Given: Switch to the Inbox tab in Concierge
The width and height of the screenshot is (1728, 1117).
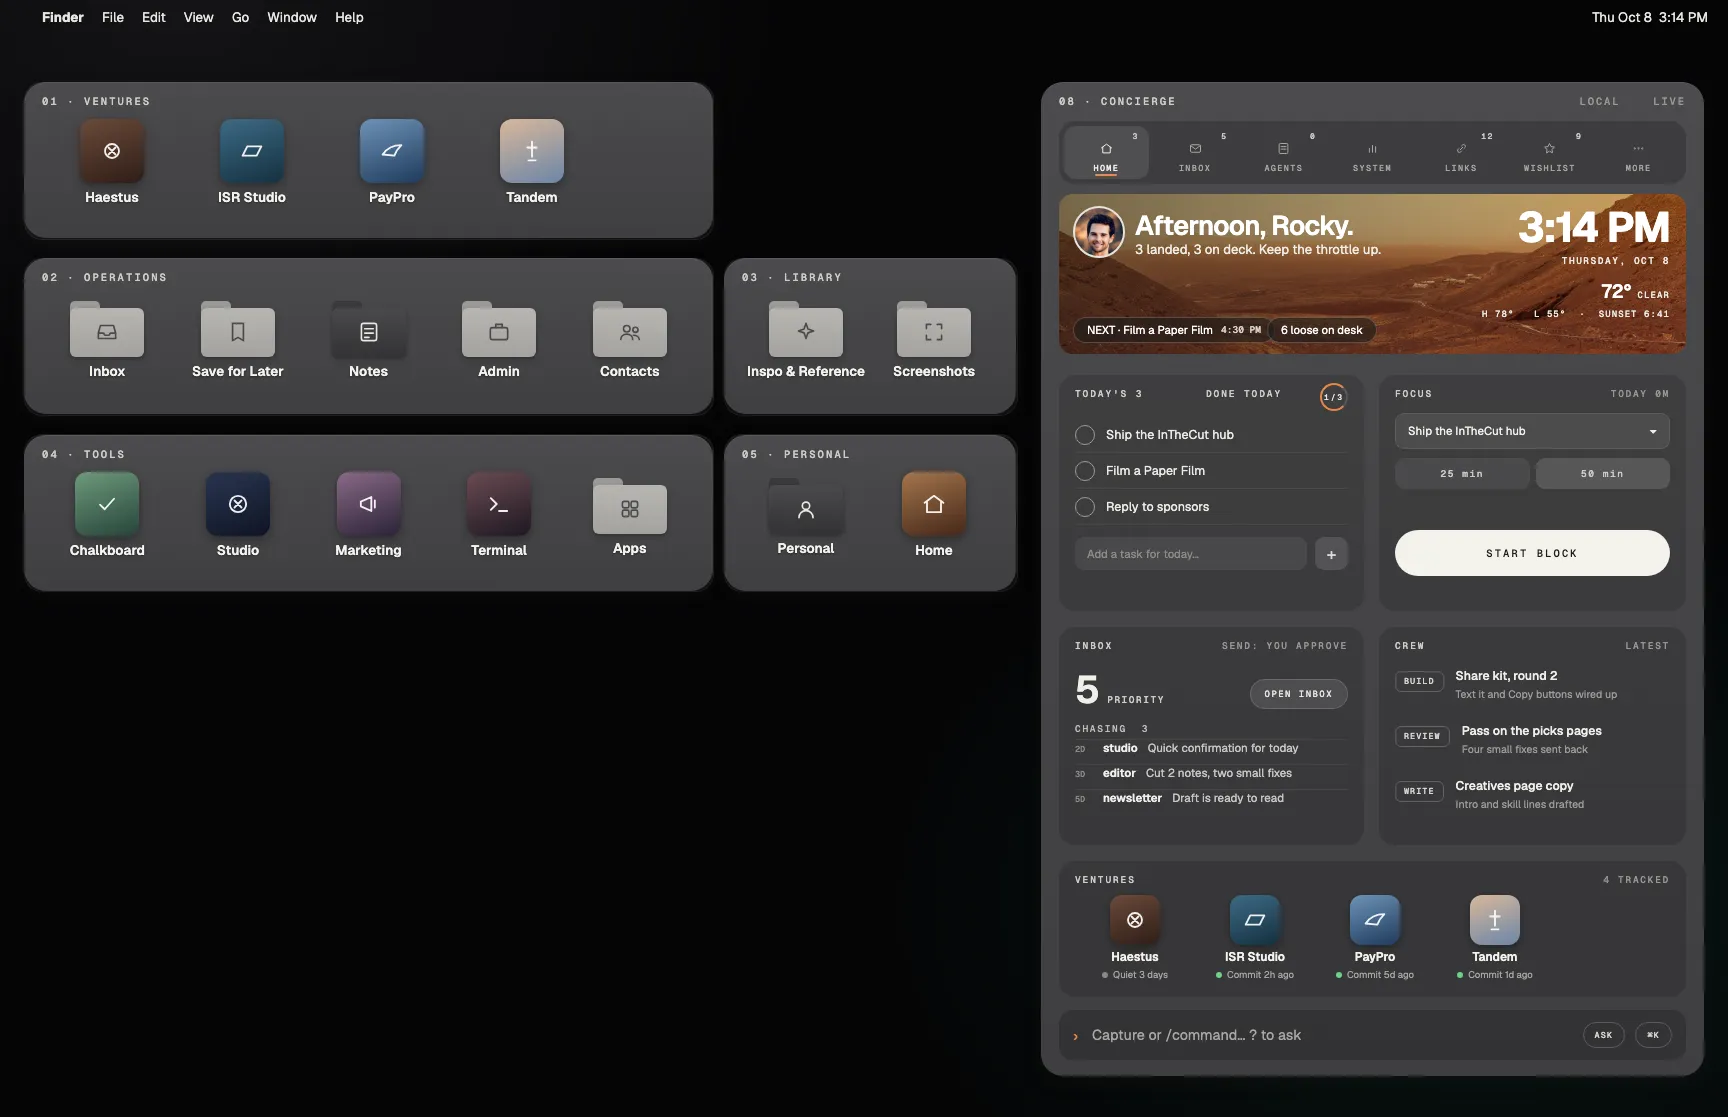Looking at the screenshot, I should [x=1195, y=154].
